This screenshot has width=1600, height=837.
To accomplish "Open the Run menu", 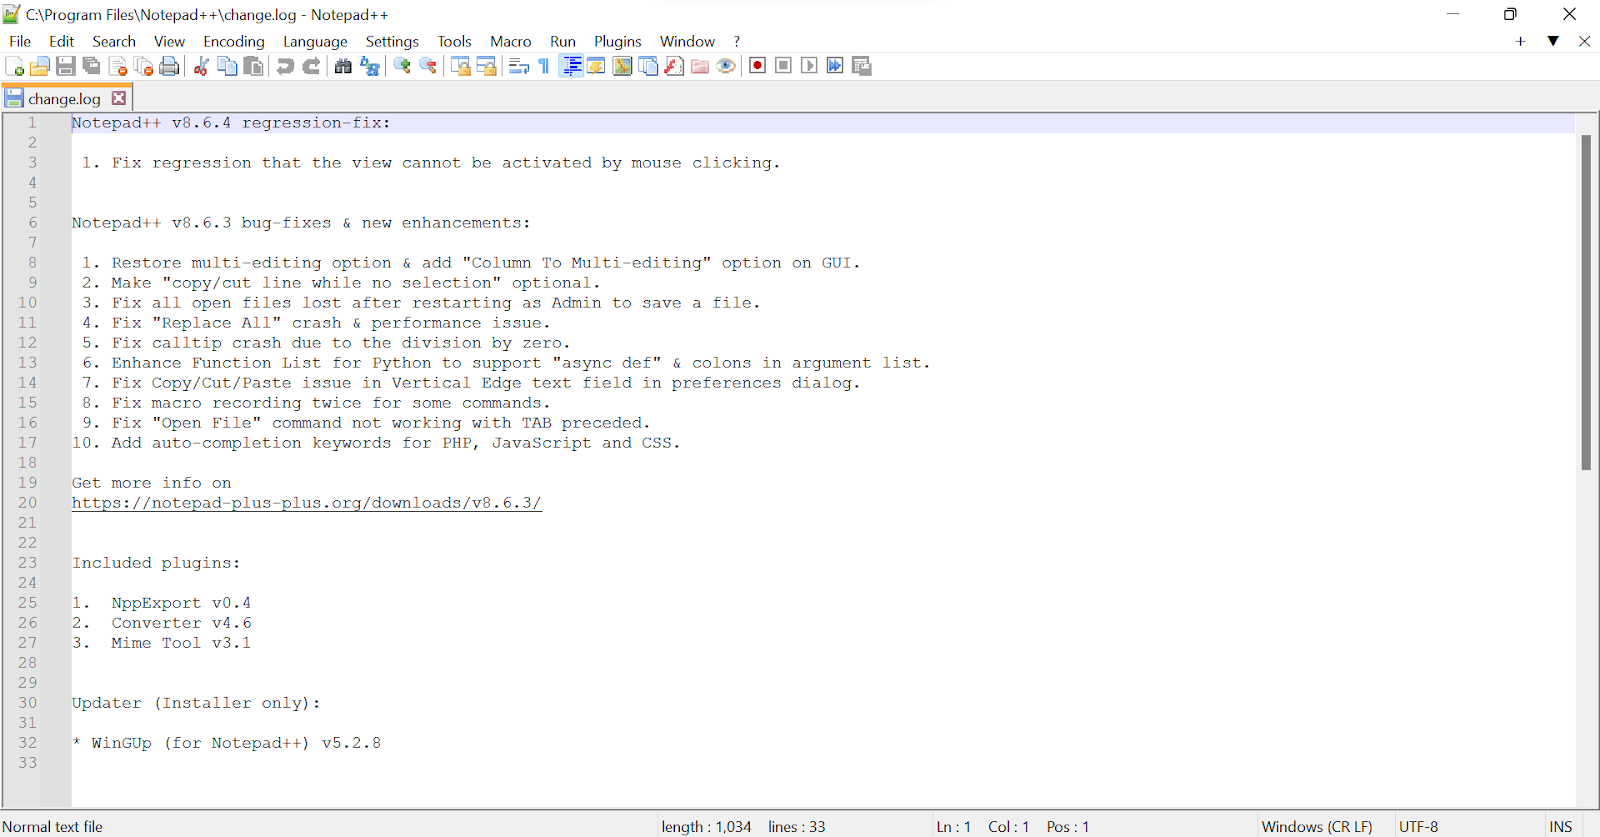I will click(563, 41).
